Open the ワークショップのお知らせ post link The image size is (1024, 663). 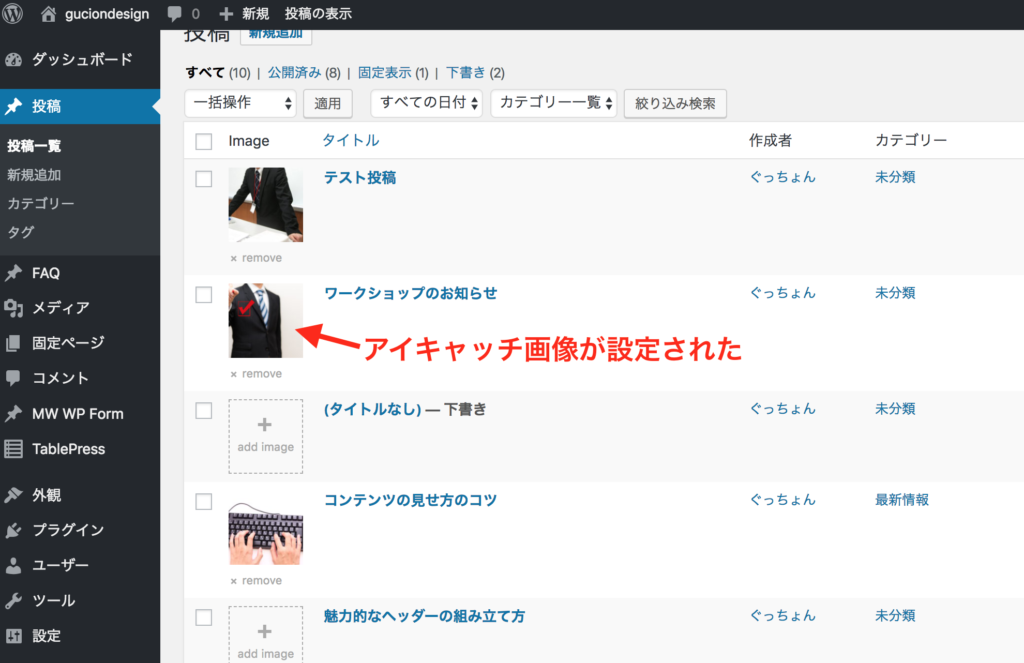[410, 293]
